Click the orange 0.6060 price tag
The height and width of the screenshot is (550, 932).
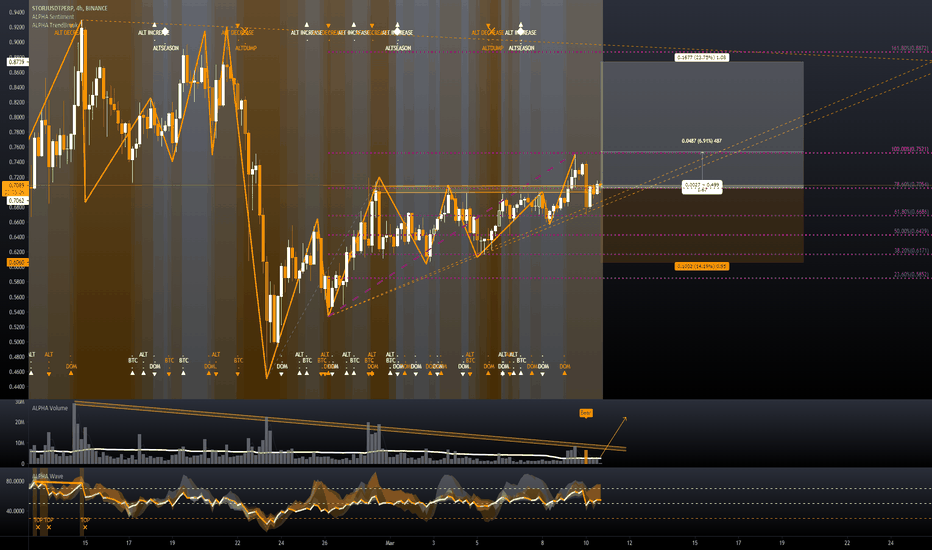coord(15,262)
